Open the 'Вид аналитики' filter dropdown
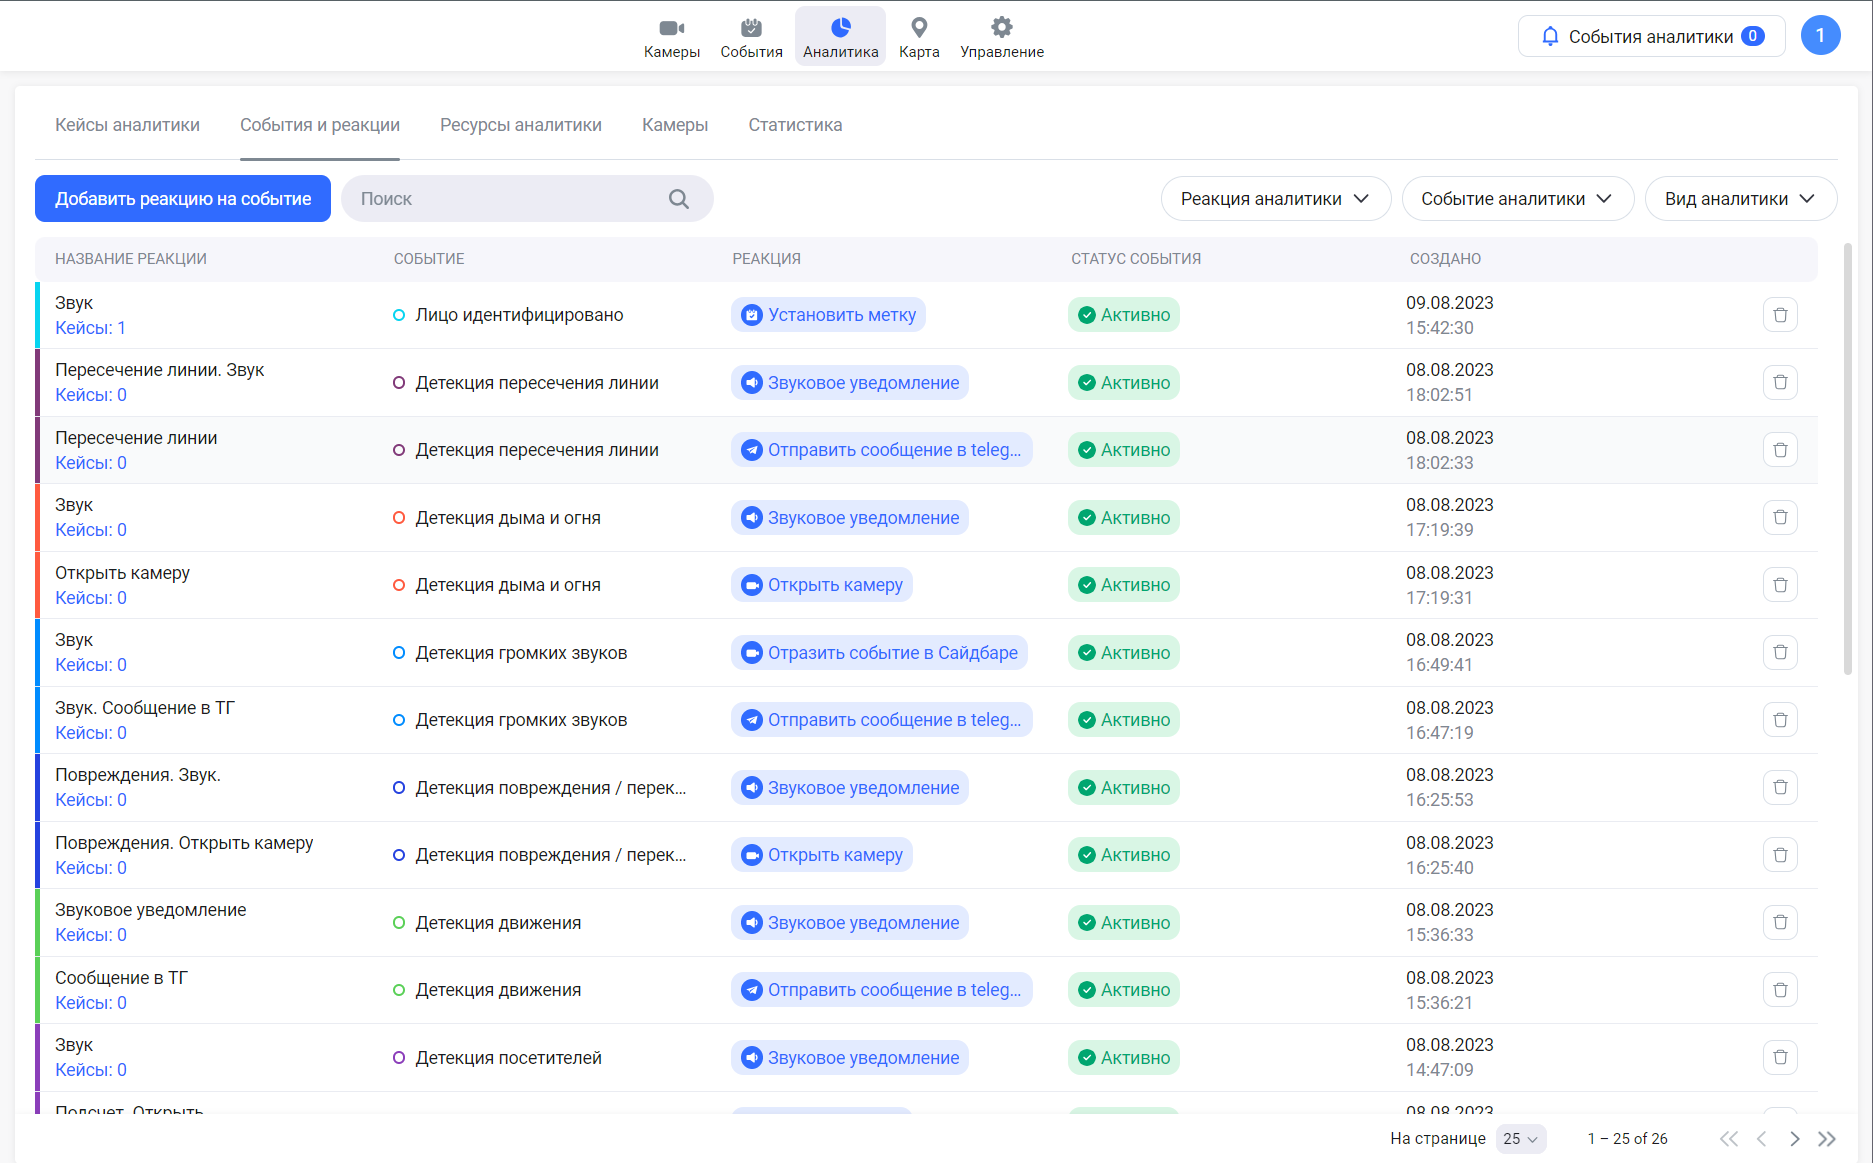The image size is (1873, 1163). pos(1740,199)
